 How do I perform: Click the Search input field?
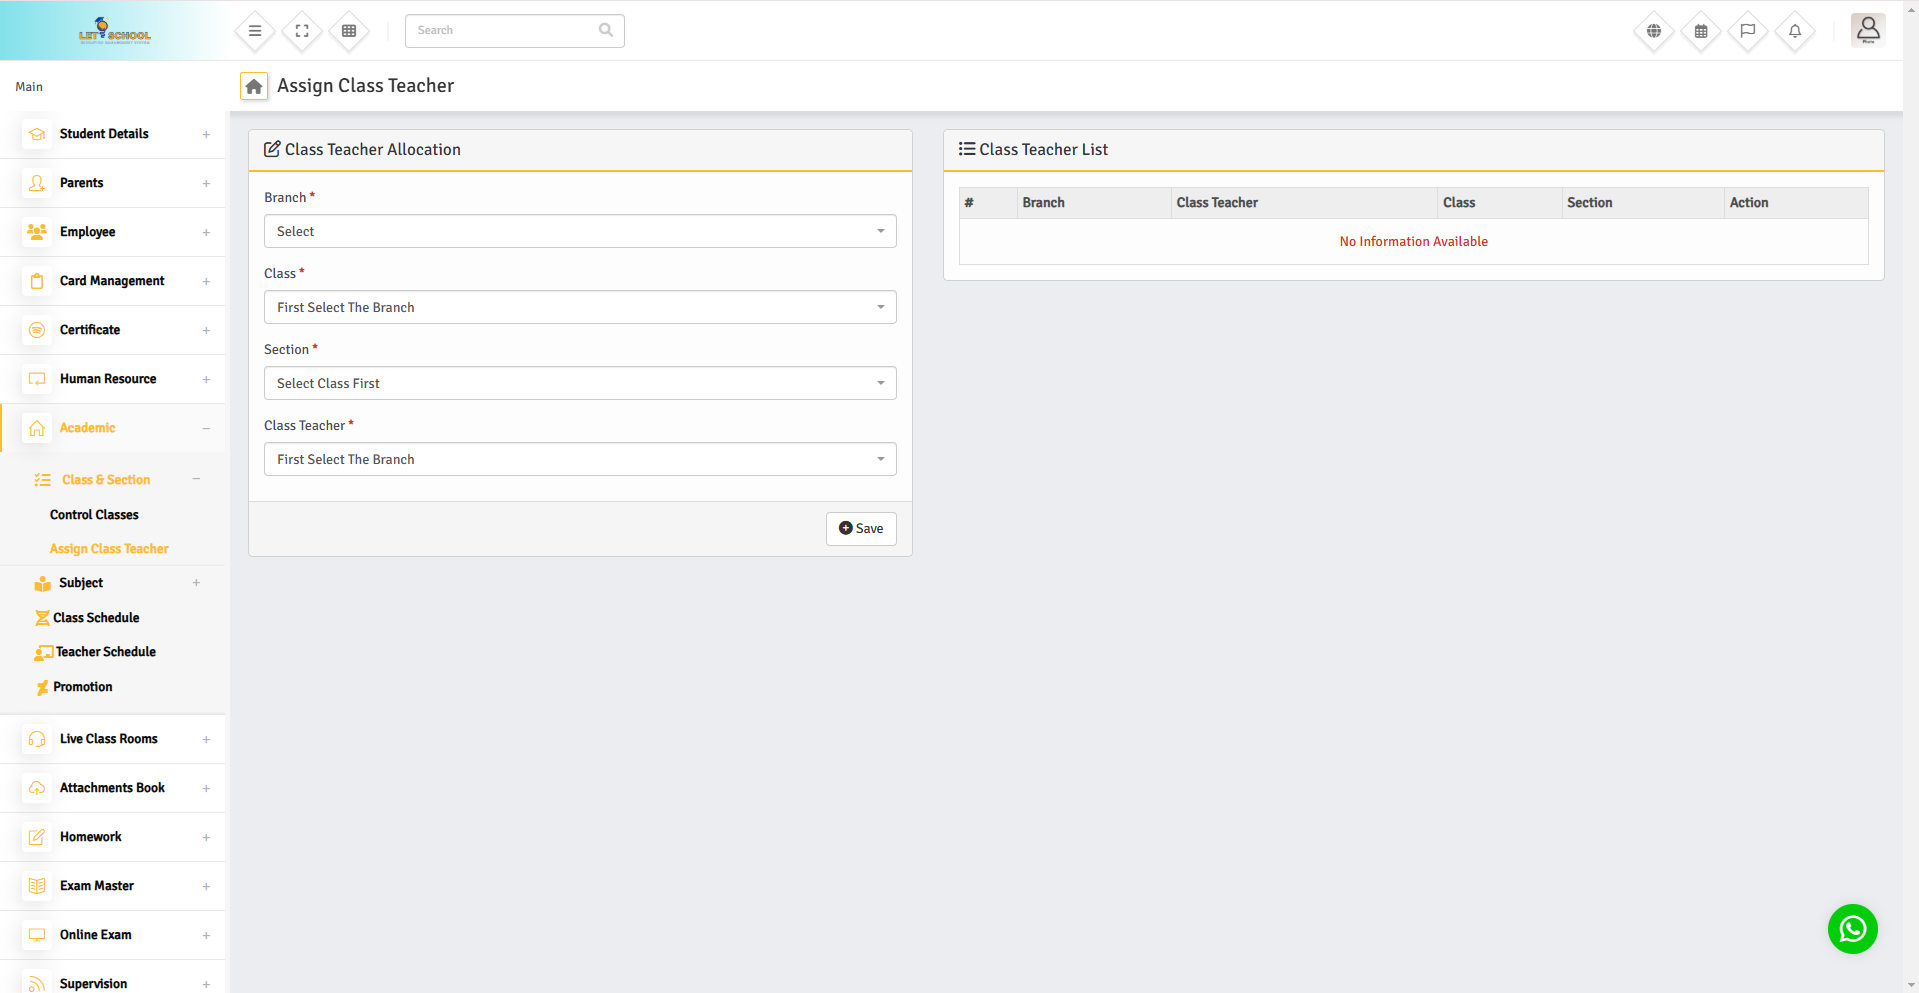[505, 31]
